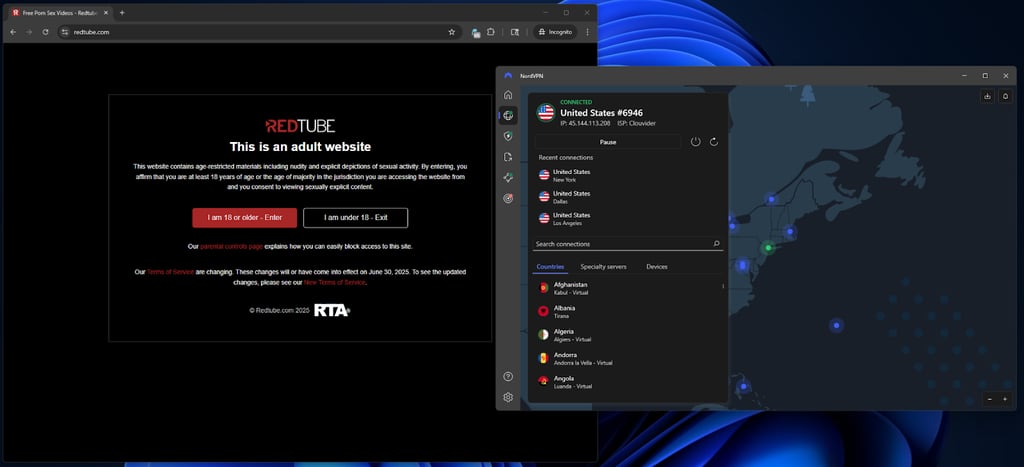Click the browser Forward arrow
Screen dimensions: 1024x467
29,32
